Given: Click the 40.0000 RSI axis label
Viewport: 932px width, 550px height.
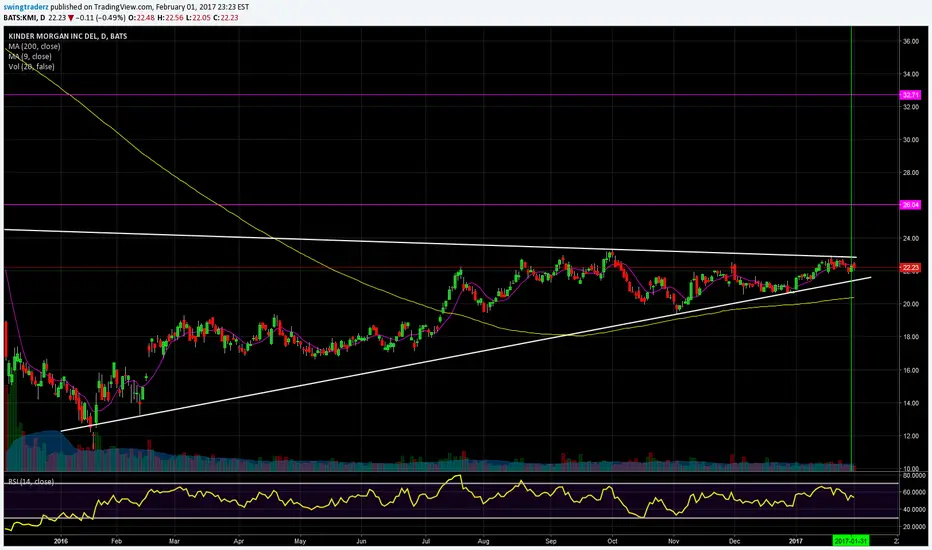Looking at the screenshot, I should pos(914,510).
